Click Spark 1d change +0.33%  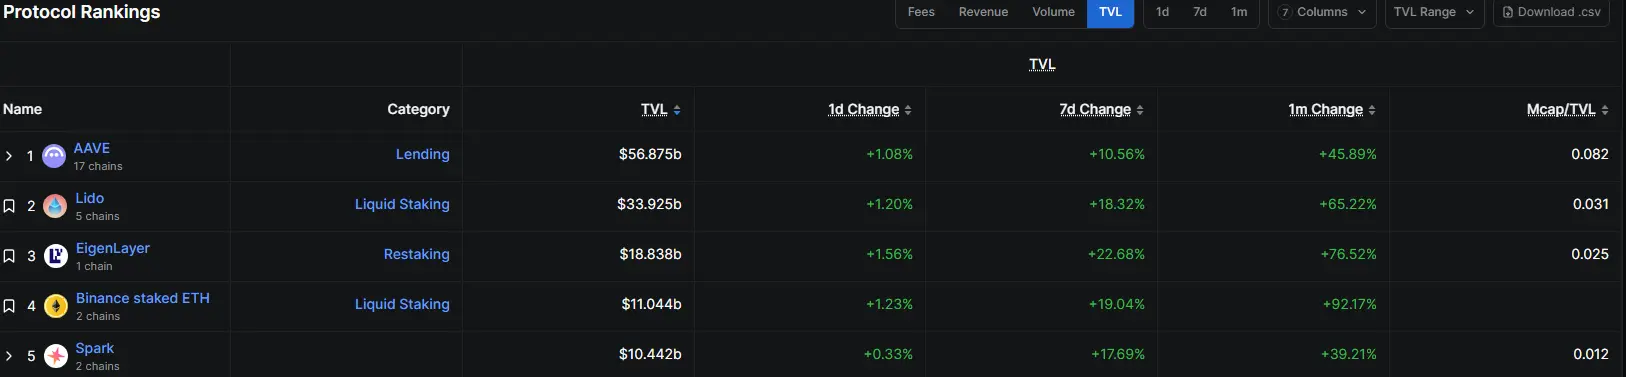888,354
